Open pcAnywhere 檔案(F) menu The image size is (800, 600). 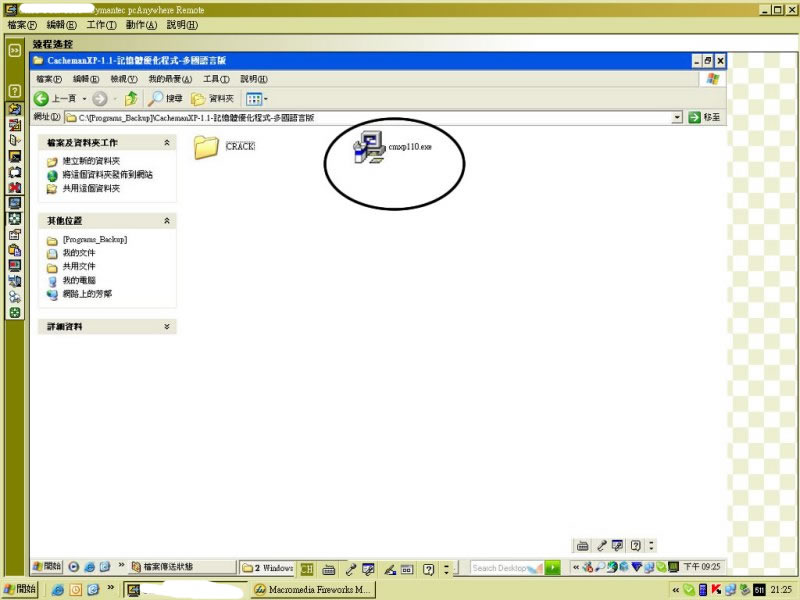click(x=22, y=25)
